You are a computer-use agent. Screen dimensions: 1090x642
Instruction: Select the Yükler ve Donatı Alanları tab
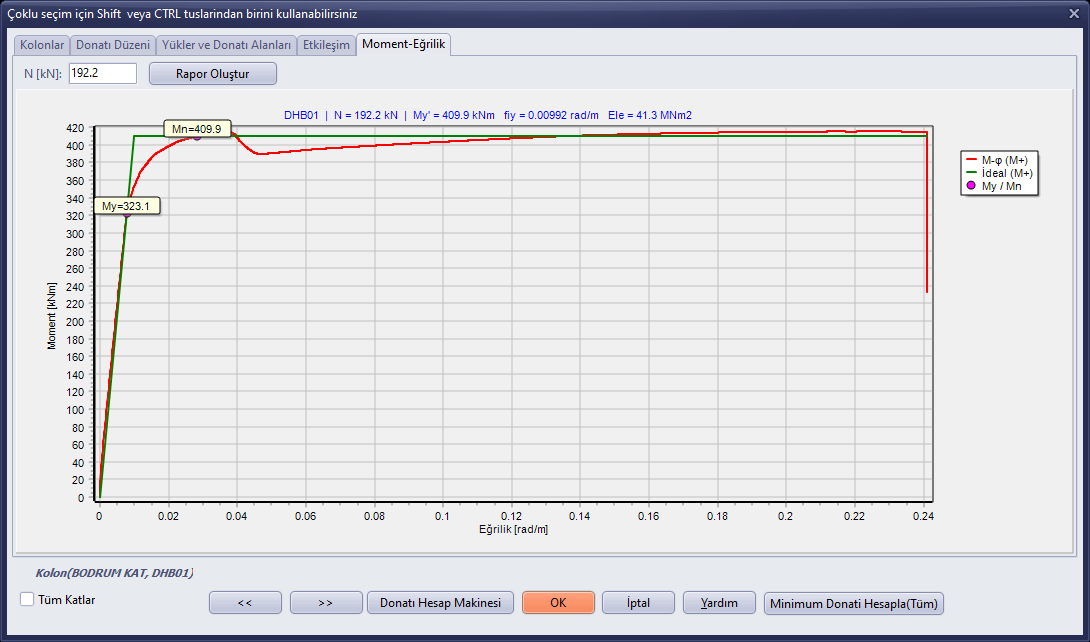[x=227, y=45]
